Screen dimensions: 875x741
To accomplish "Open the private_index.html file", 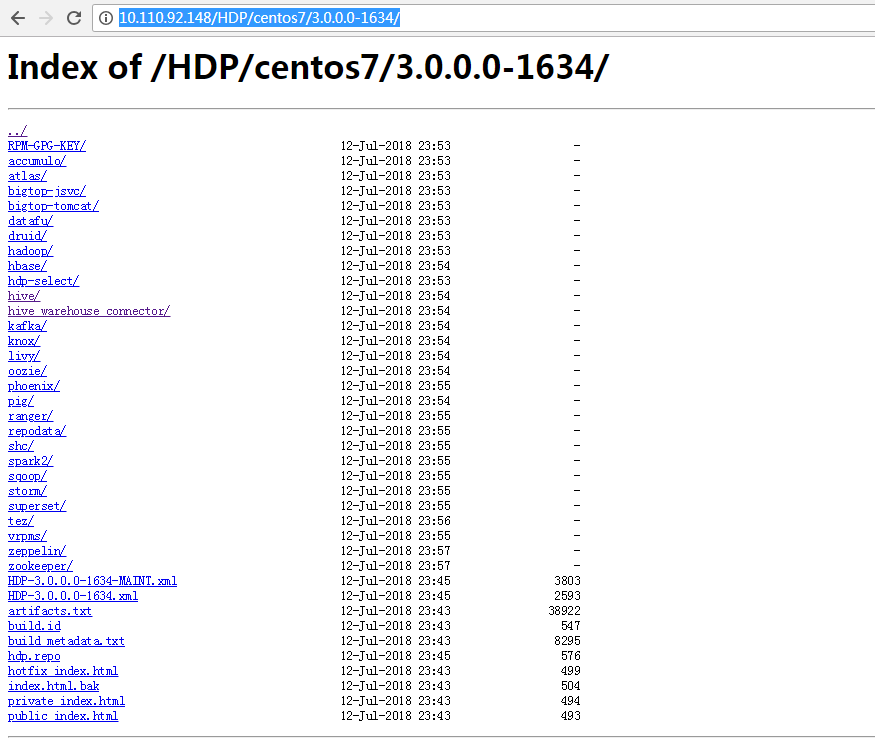I will pyautogui.click(x=66, y=701).
